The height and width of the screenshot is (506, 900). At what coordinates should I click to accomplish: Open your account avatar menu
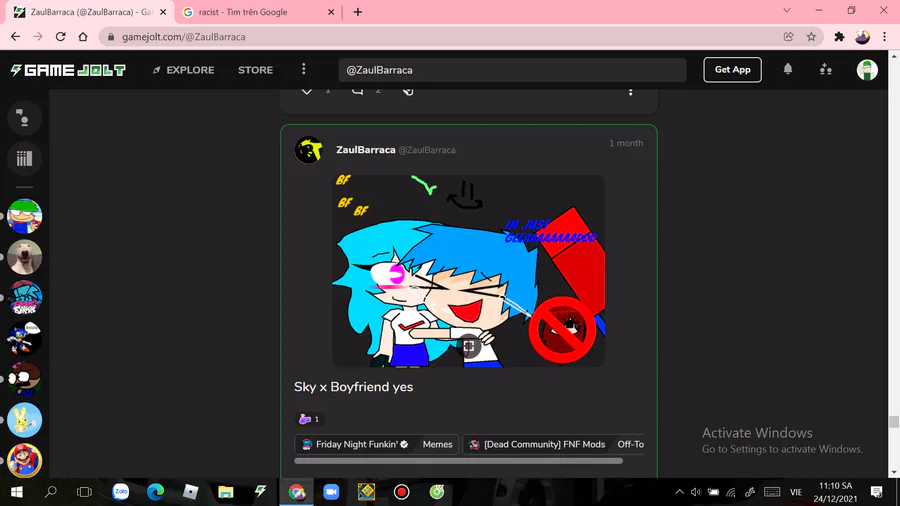[x=867, y=70]
